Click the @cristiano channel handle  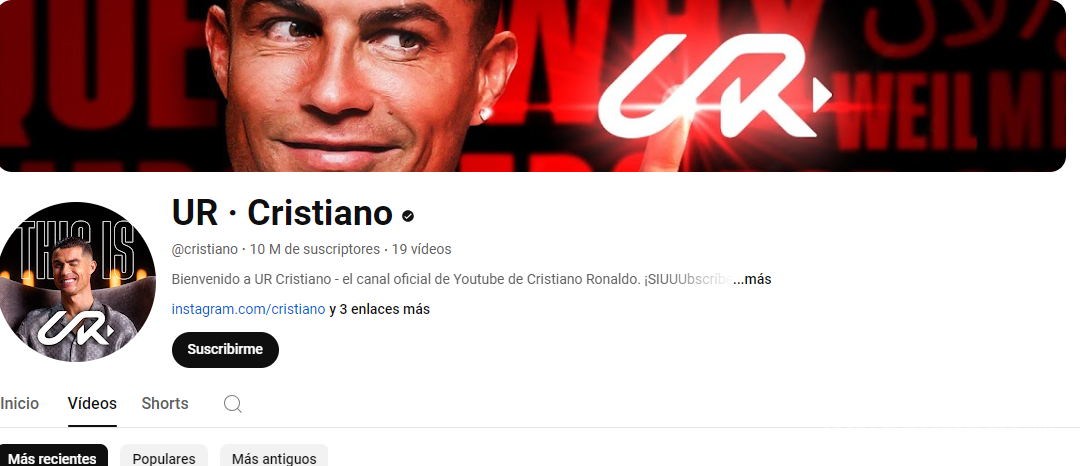pyautogui.click(x=205, y=249)
